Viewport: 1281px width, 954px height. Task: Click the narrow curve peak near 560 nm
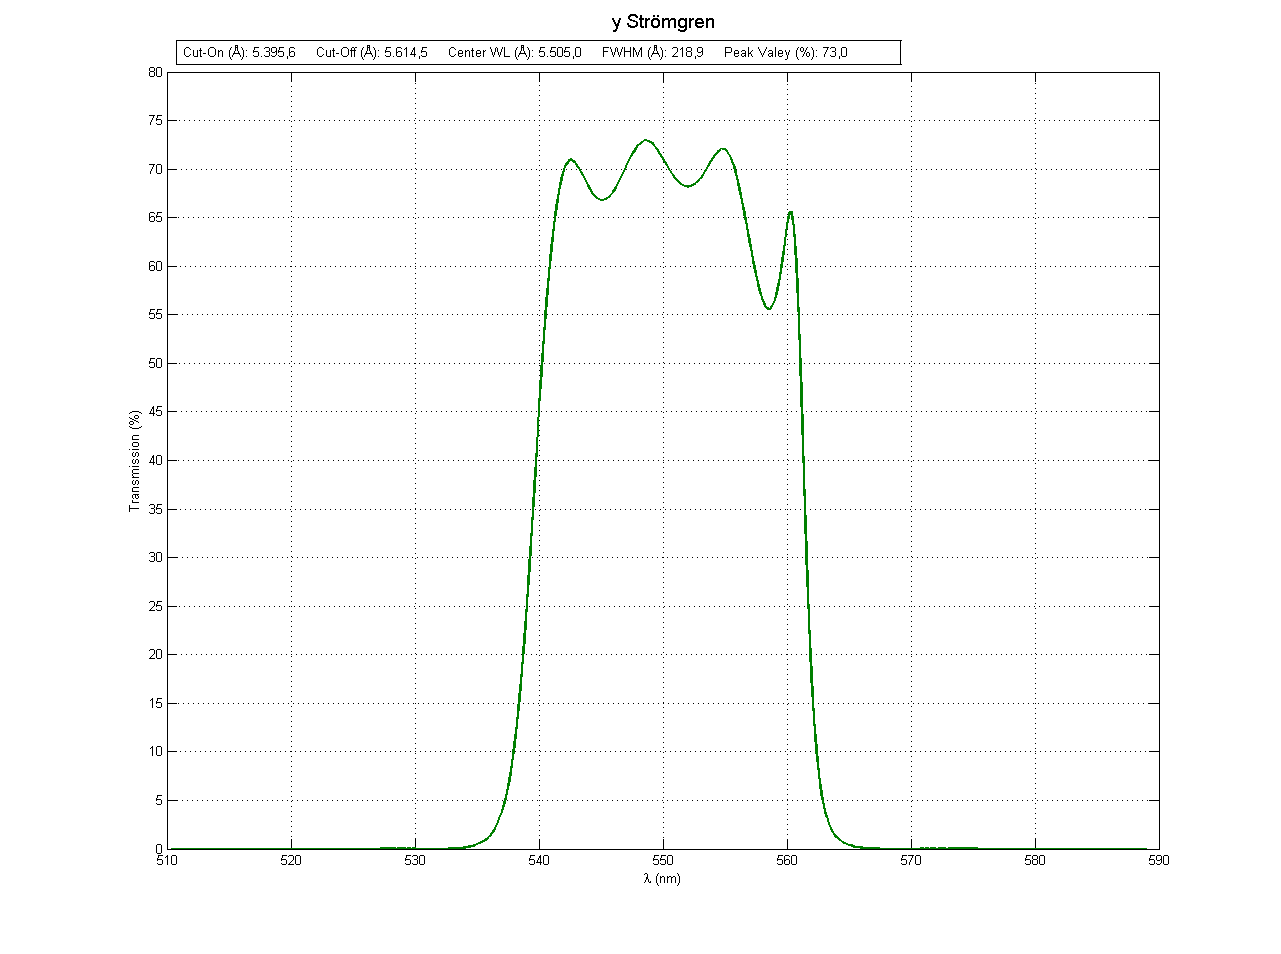[790, 211]
